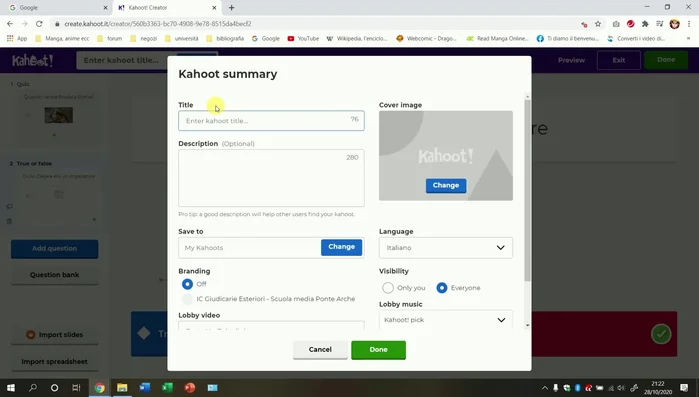699x397 pixels.
Task: Click Import slides button
Action: click(x=54, y=335)
